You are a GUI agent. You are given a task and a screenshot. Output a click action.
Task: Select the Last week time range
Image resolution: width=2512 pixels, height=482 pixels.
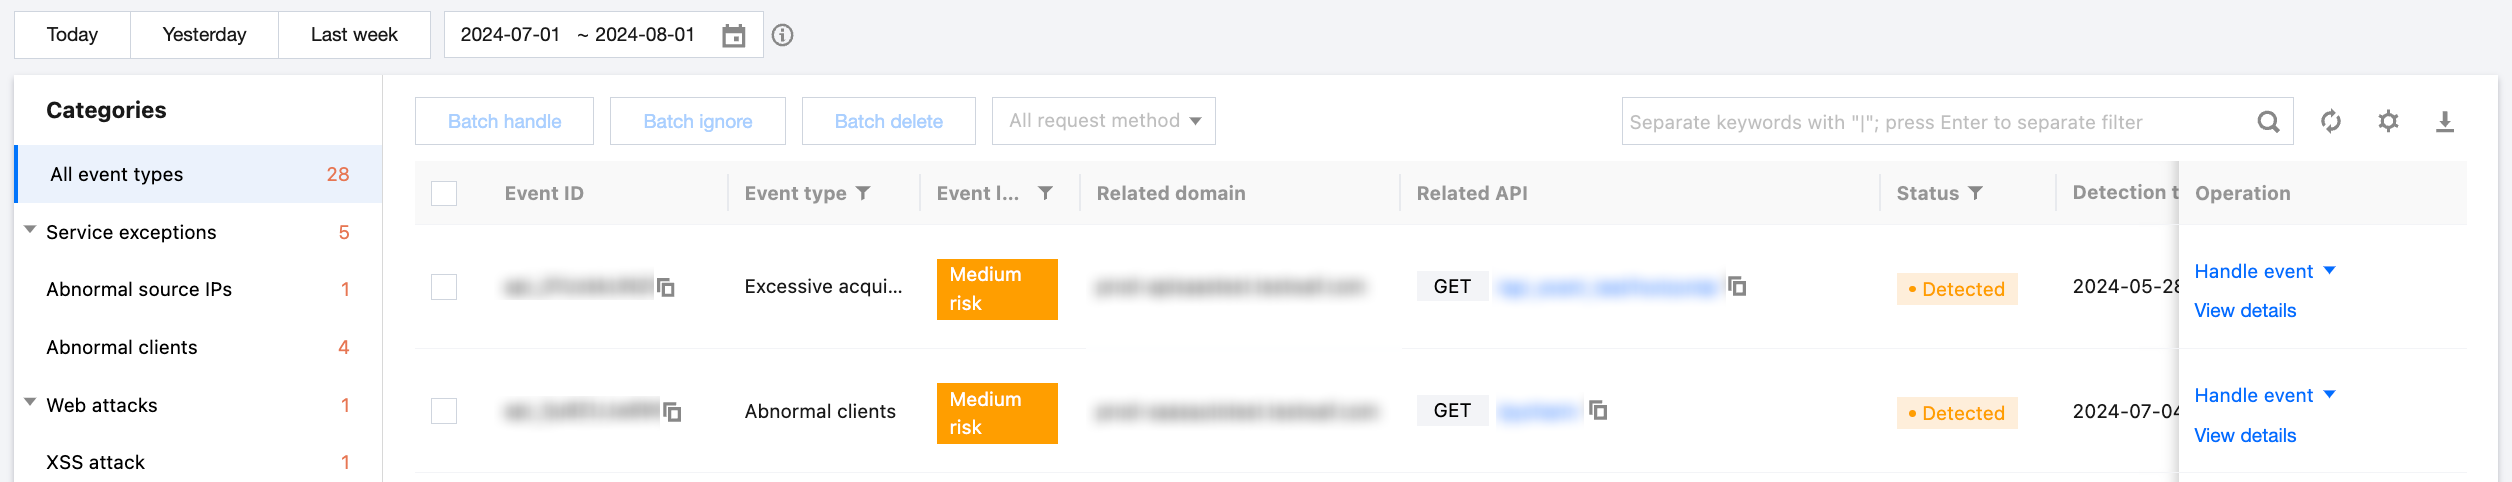coord(354,35)
